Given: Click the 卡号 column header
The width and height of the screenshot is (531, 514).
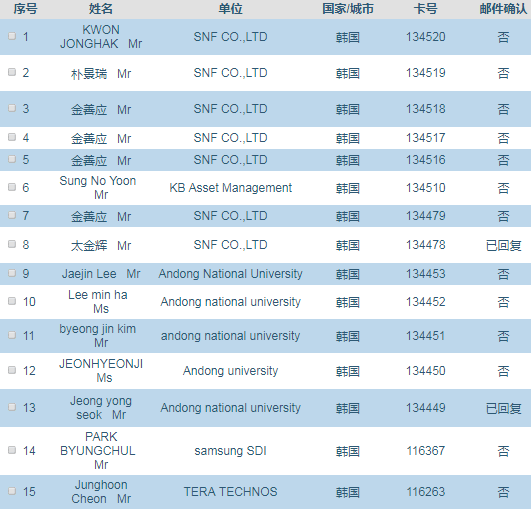Looking at the screenshot, I should (425, 9).
